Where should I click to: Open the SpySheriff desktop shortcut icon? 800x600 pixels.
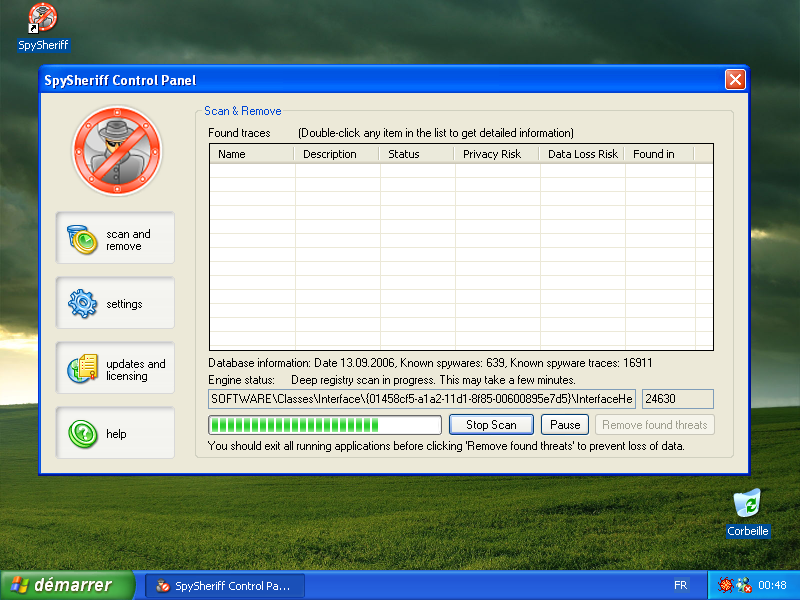tap(43, 27)
